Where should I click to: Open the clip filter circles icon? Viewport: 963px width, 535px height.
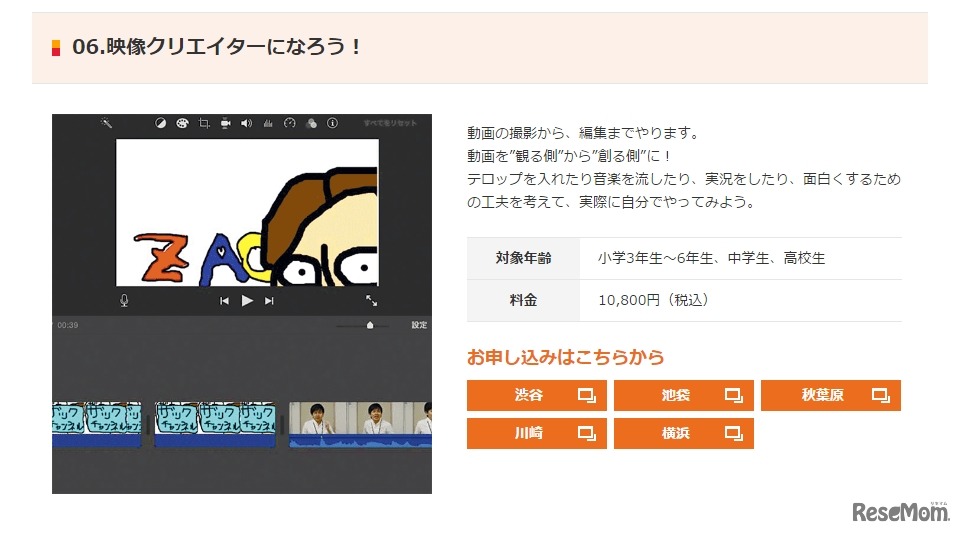click(311, 123)
